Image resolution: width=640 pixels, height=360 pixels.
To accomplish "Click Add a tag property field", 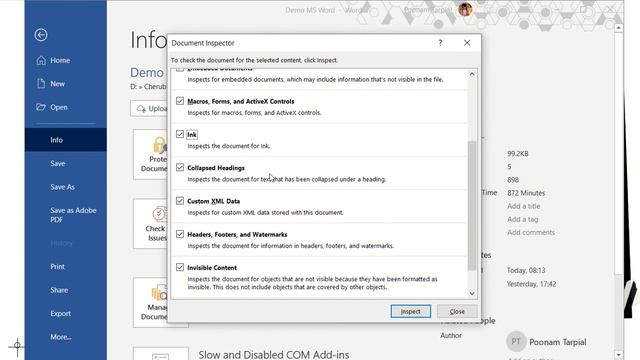I will tap(522, 219).
